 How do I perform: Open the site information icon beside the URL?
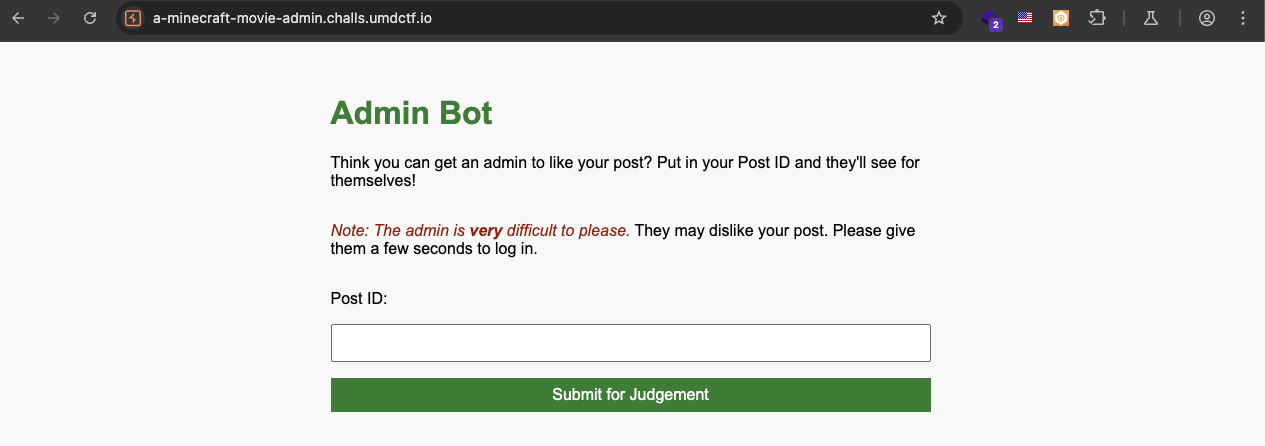pyautogui.click(x=133, y=18)
